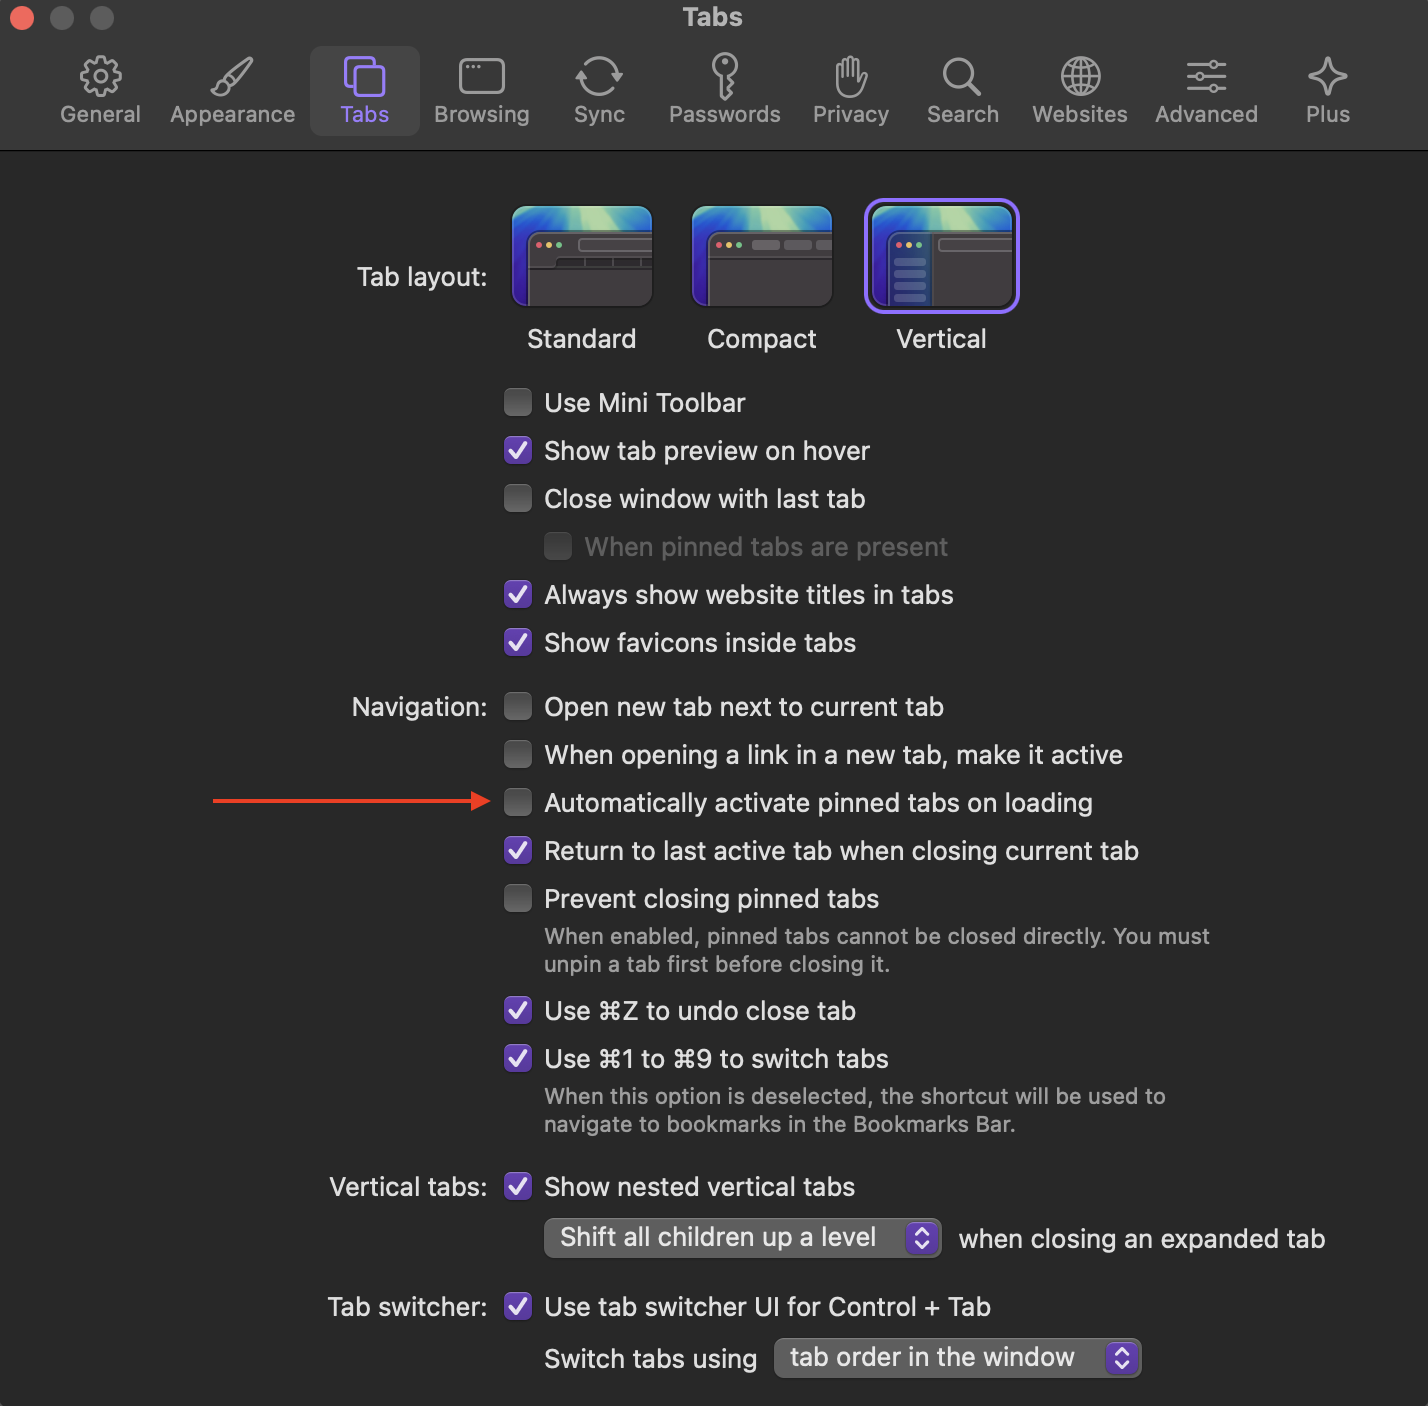Enable Prevent closing pinned tabs
Screen dimensions: 1428x1406
click(518, 898)
